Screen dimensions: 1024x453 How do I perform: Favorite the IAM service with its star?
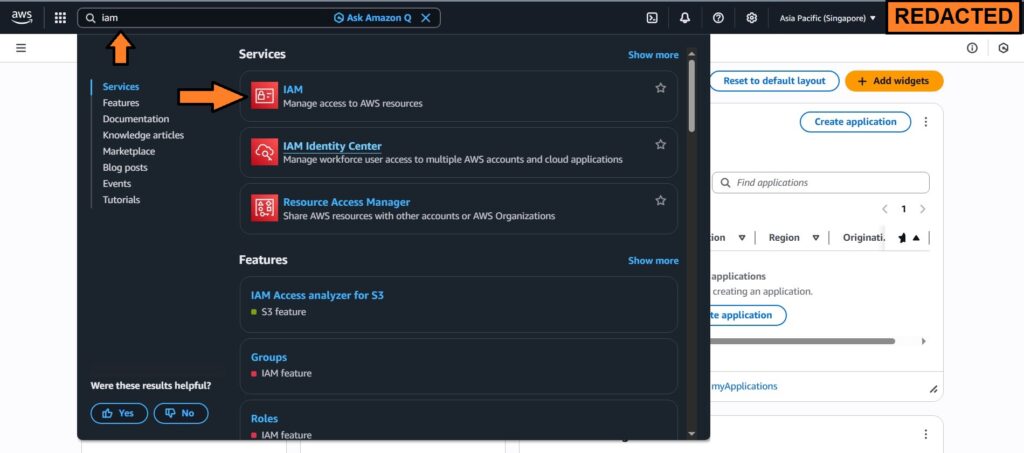(x=660, y=88)
